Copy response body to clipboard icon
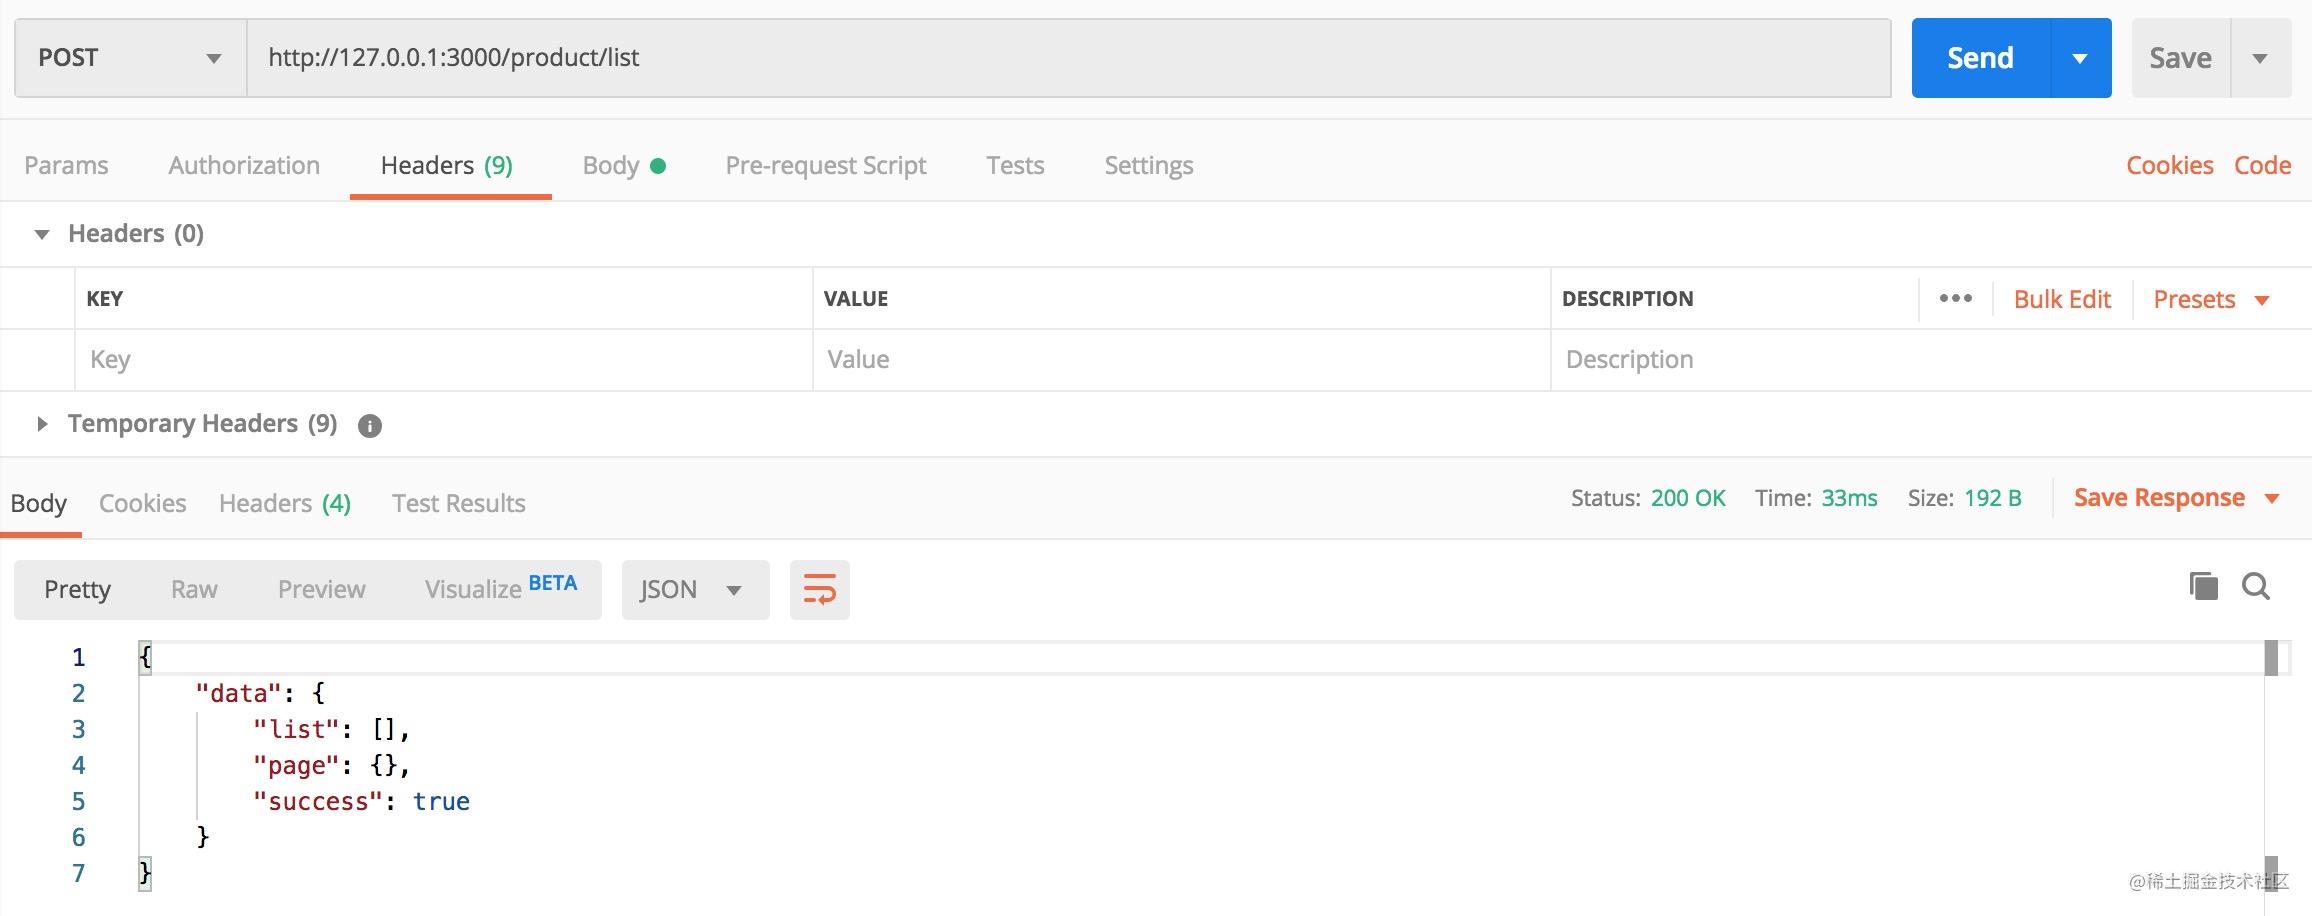 point(2203,586)
